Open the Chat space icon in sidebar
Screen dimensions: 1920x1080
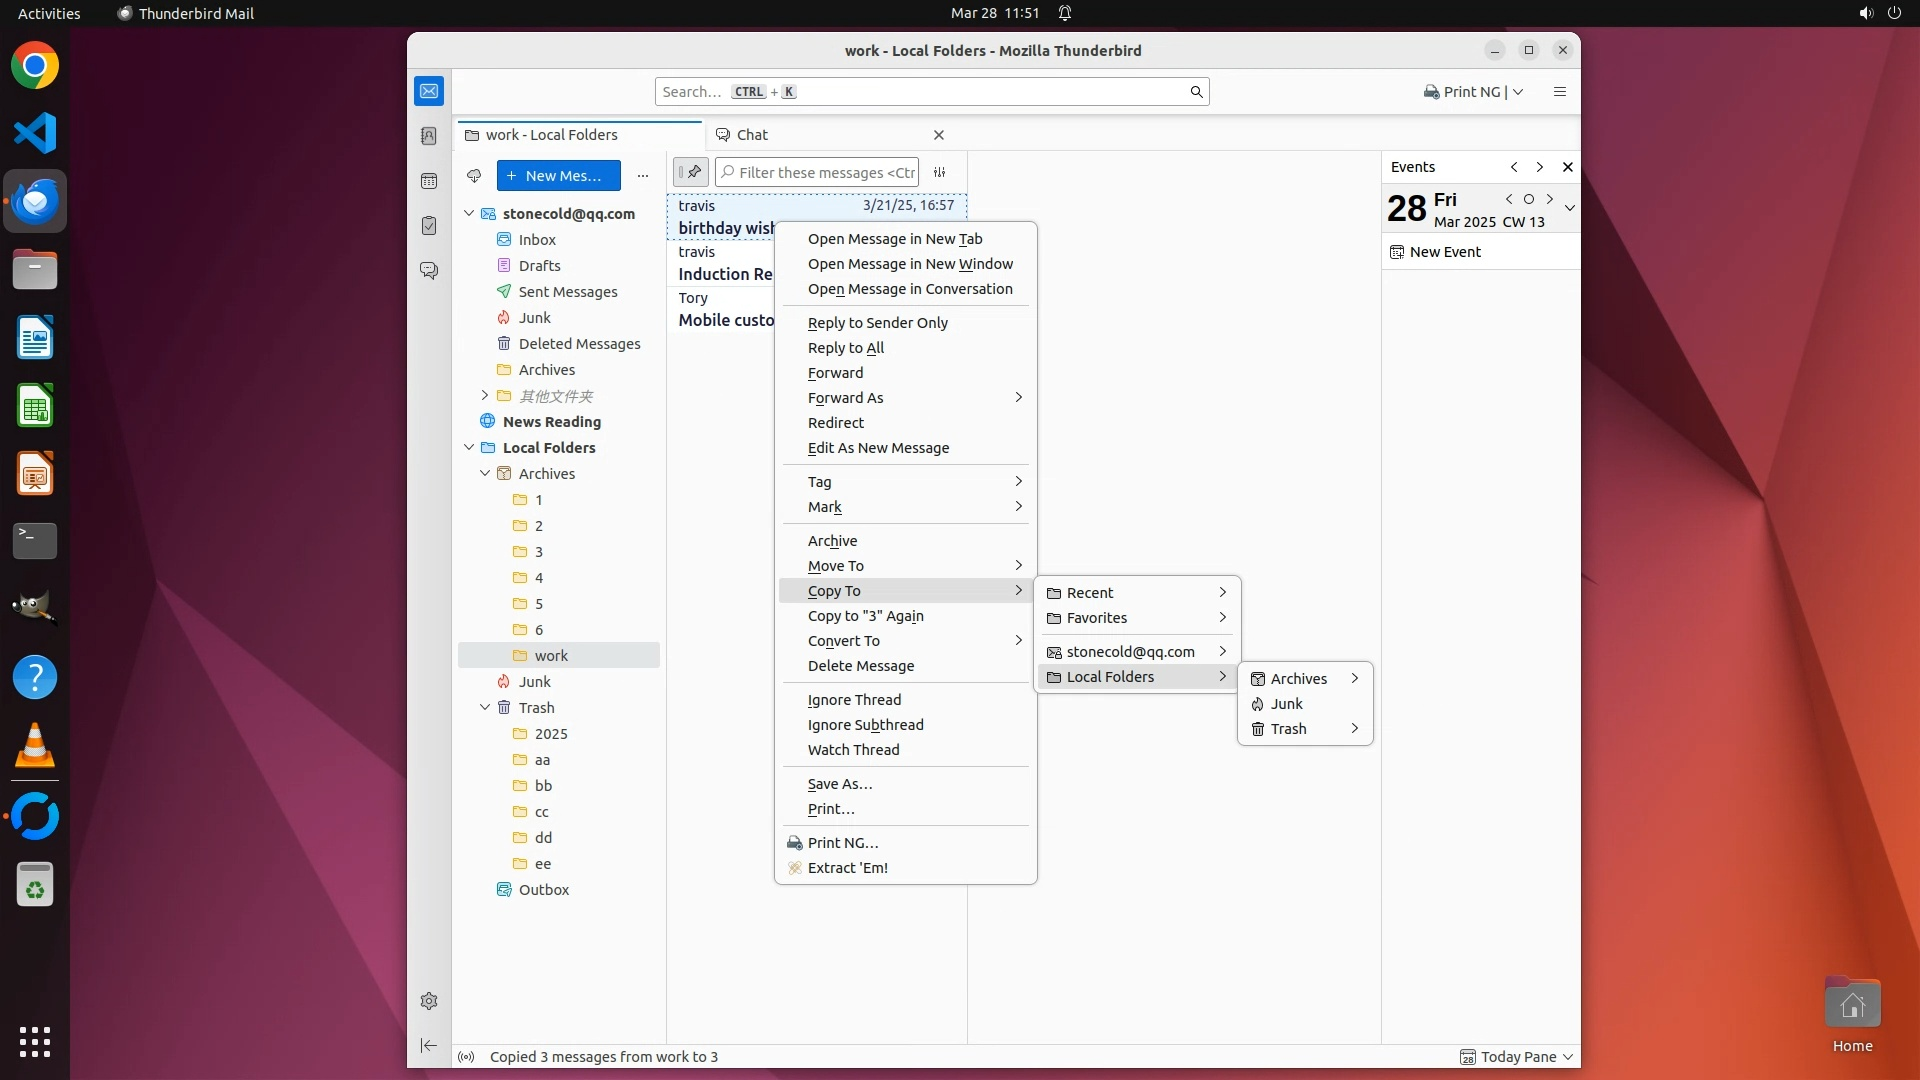point(429,271)
